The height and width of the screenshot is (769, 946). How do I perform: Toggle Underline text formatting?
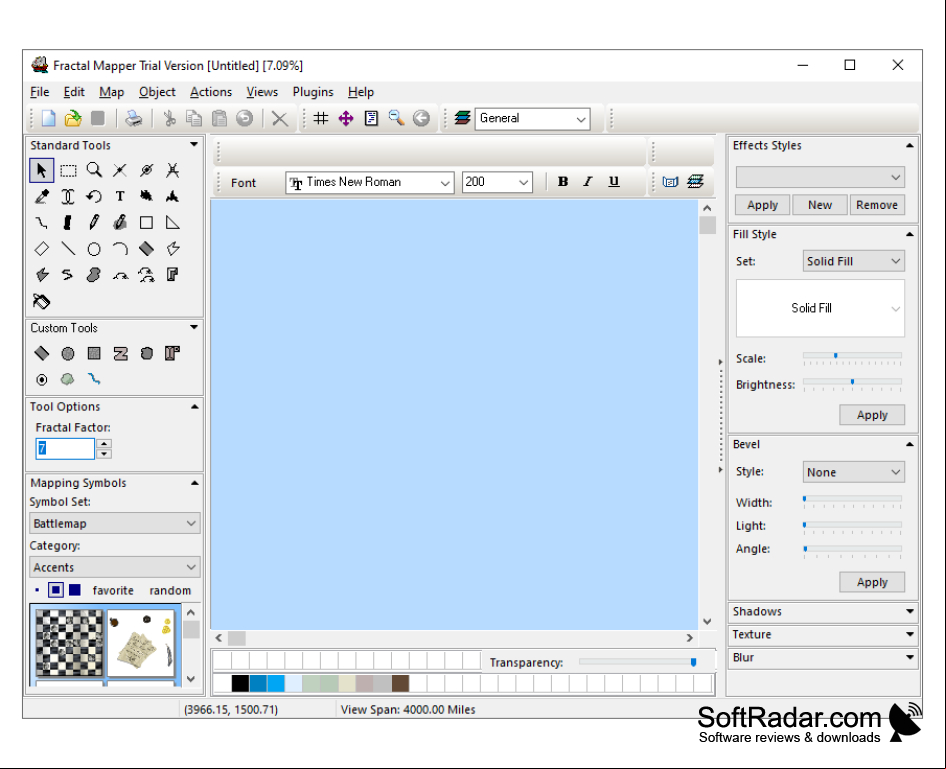[614, 182]
